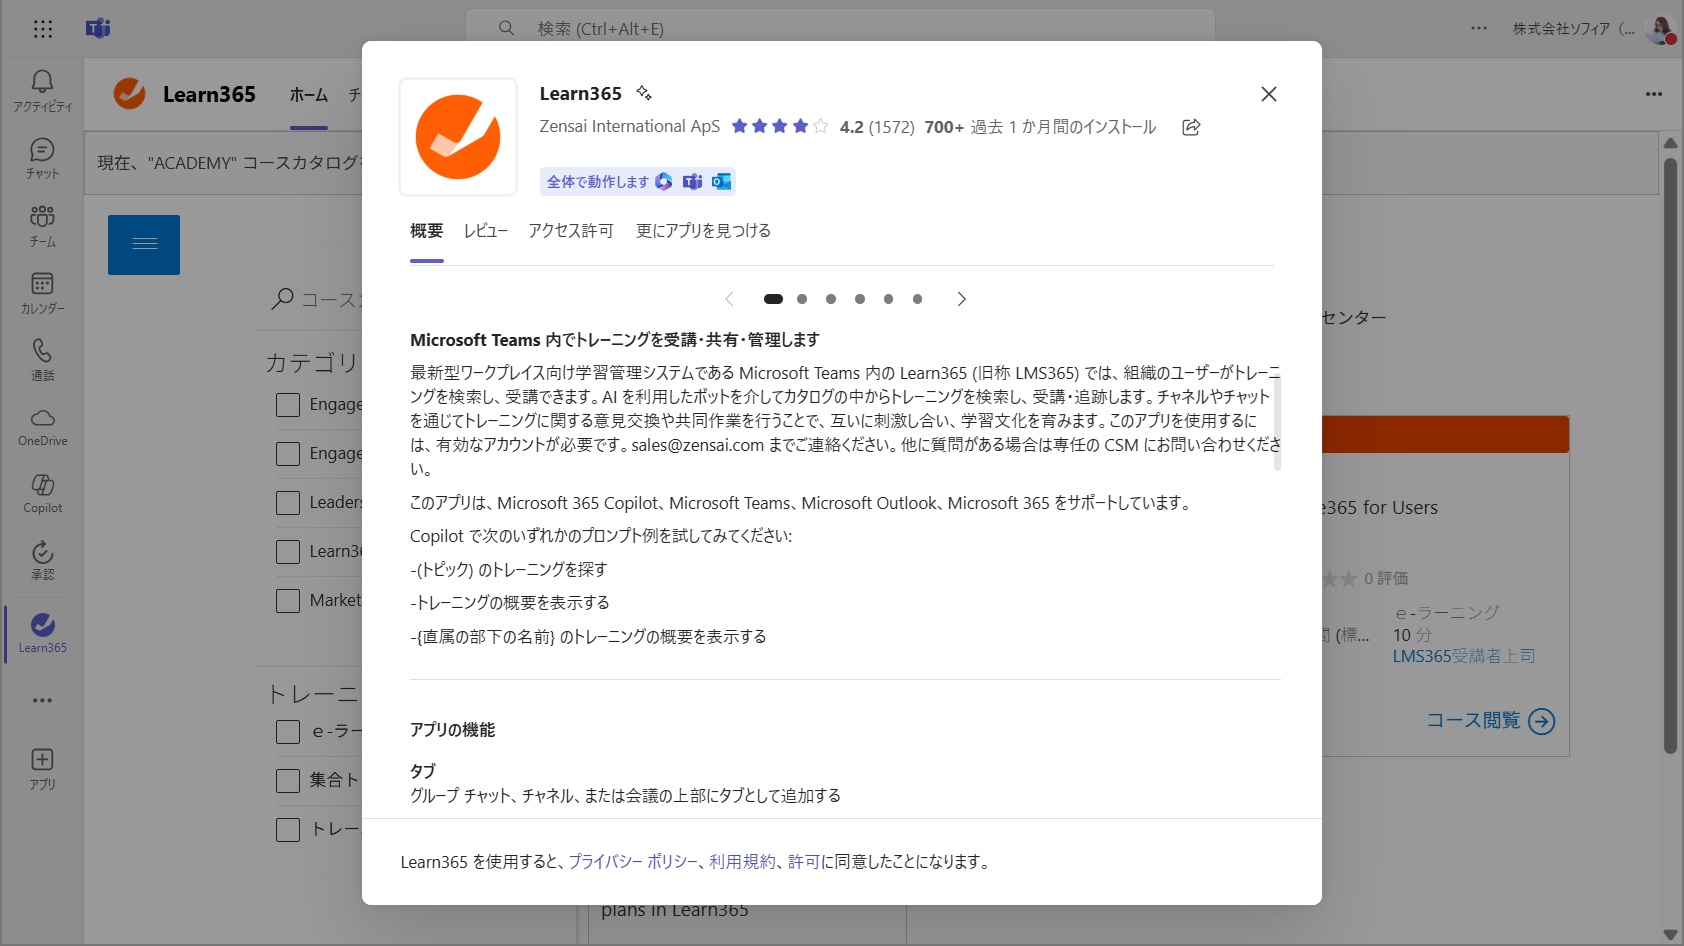Select the third carousel page dot
This screenshot has width=1684, height=946.
point(831,299)
